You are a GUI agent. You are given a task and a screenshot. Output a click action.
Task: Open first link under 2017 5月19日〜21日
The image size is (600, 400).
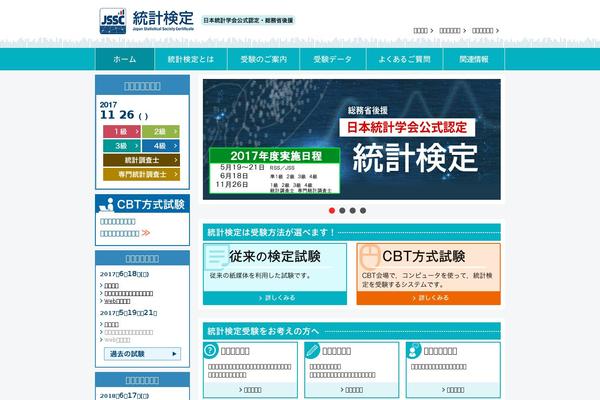click(x=111, y=325)
